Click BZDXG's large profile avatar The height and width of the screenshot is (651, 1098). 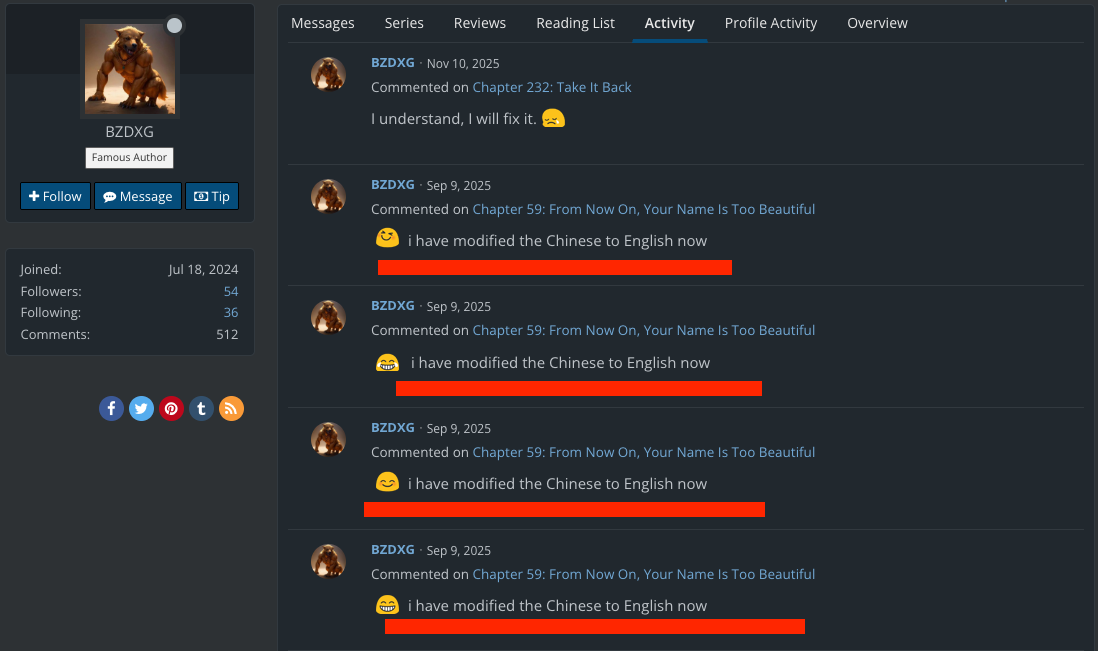pyautogui.click(x=130, y=69)
